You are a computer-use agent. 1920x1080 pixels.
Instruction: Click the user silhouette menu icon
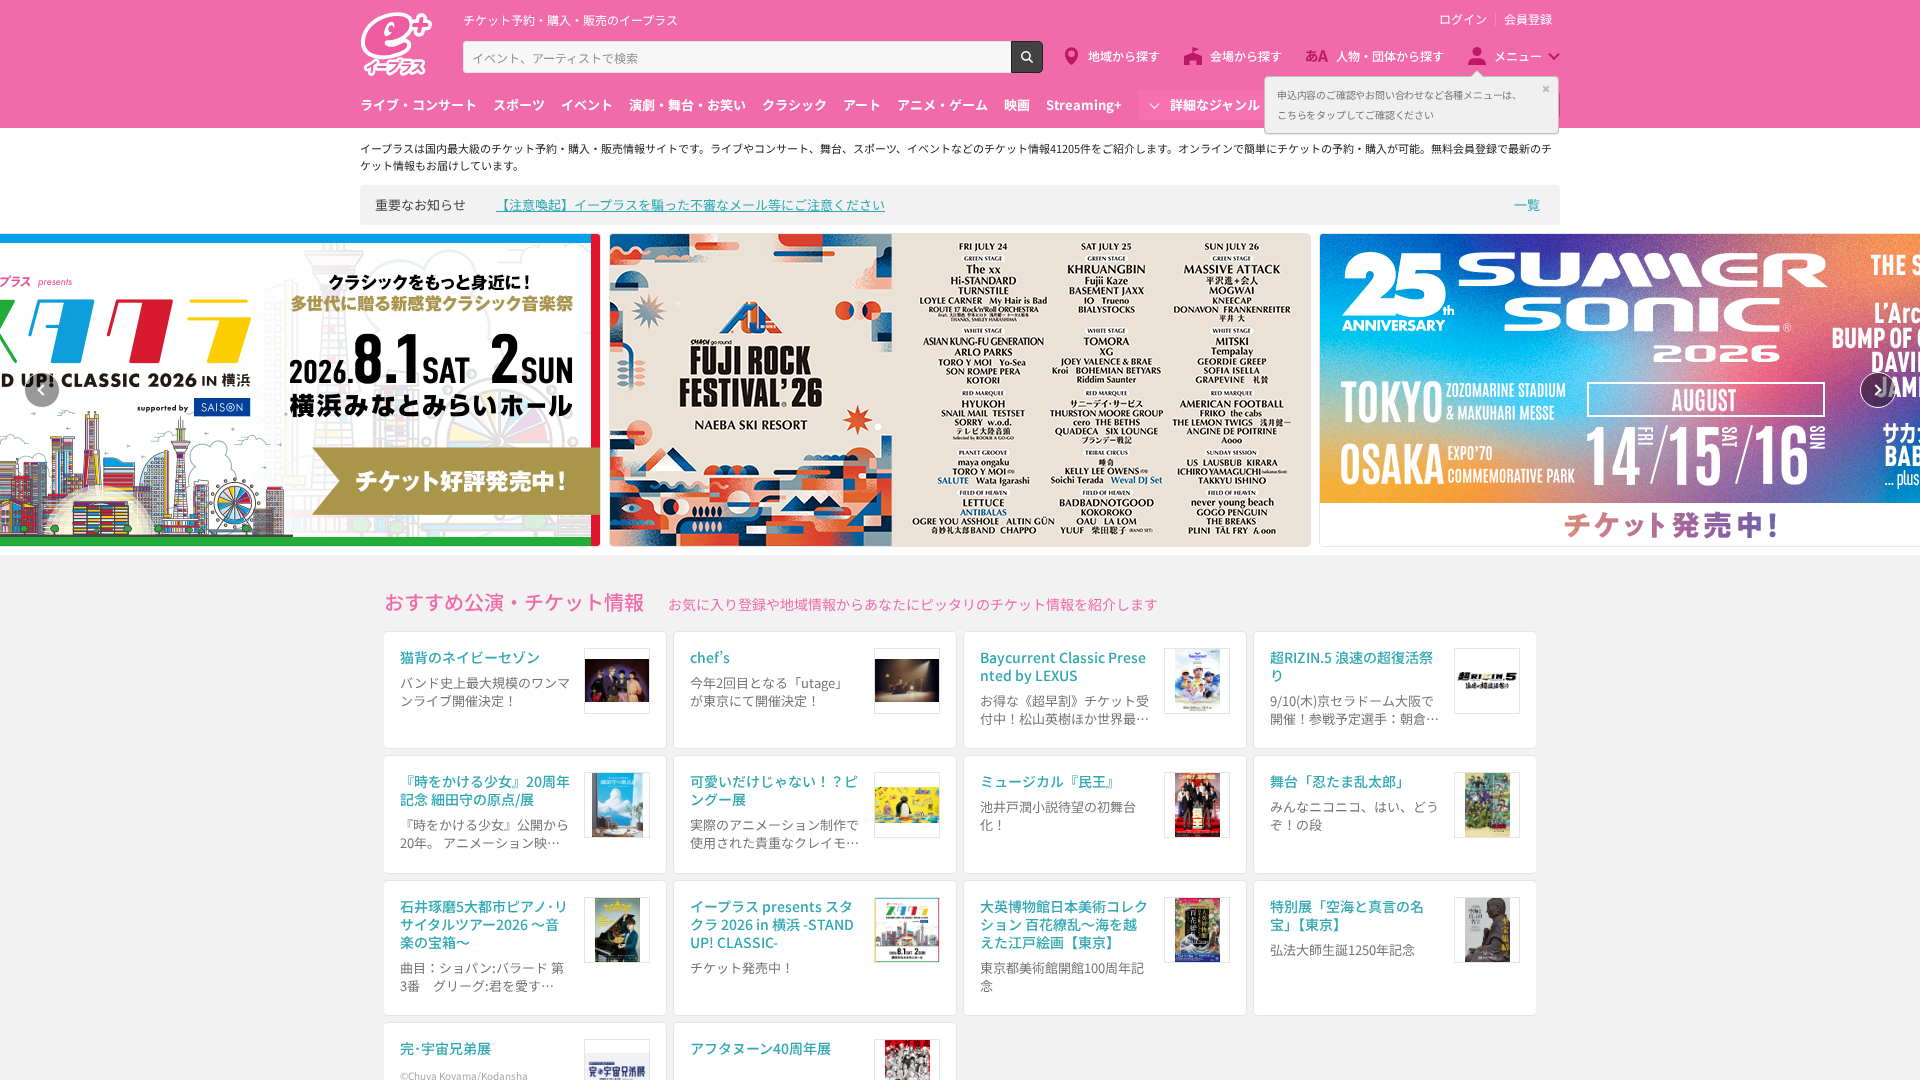coord(1477,57)
